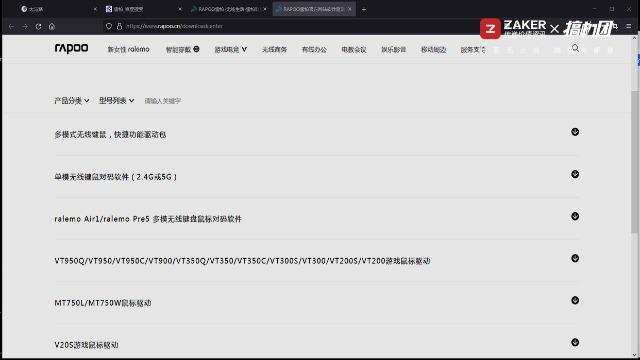The height and width of the screenshot is (360, 640).
Task: Open the 服务支持 nav item
Action: pos(473,49)
